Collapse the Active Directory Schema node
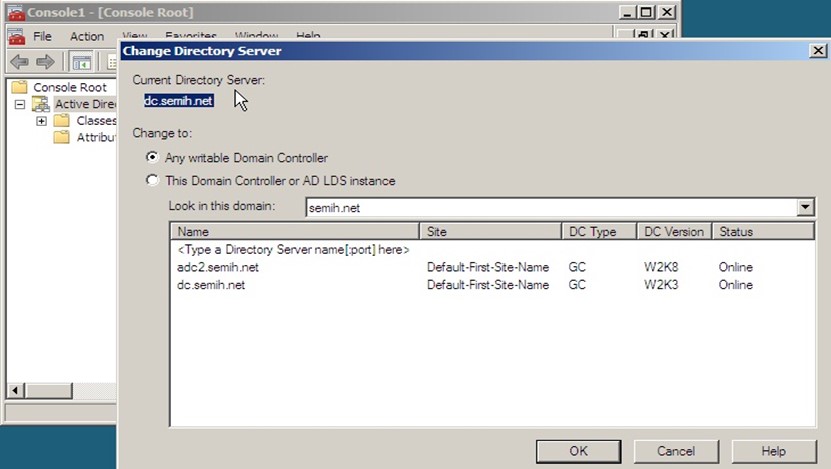 click(x=19, y=104)
